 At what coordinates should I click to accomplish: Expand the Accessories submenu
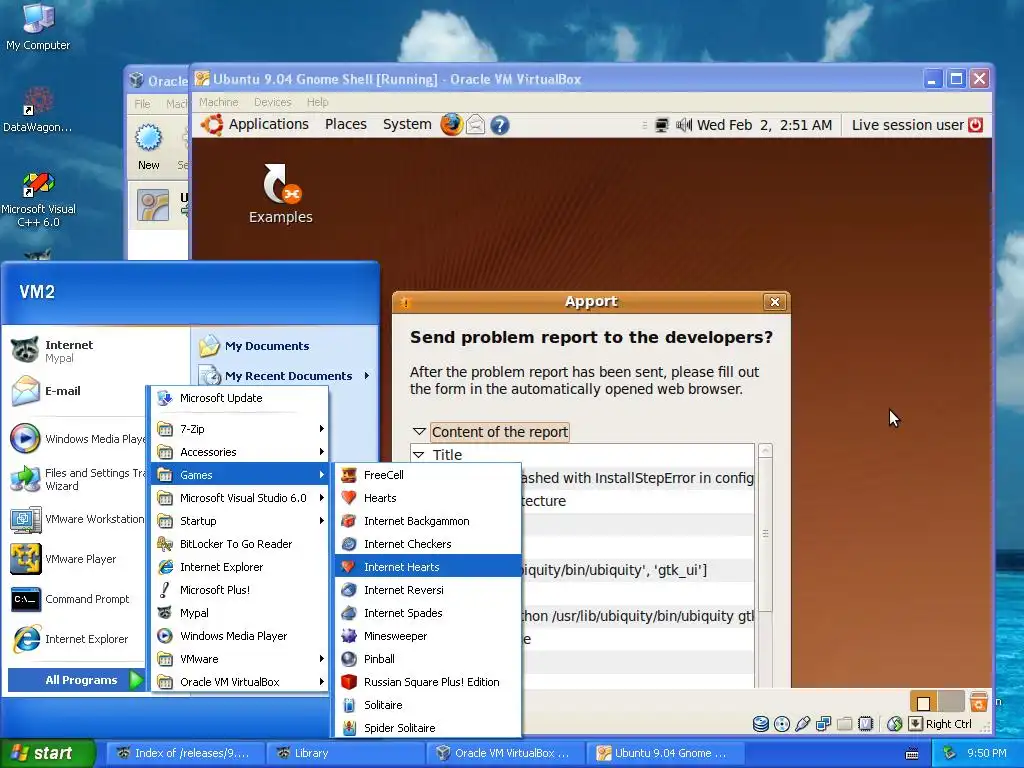click(240, 451)
